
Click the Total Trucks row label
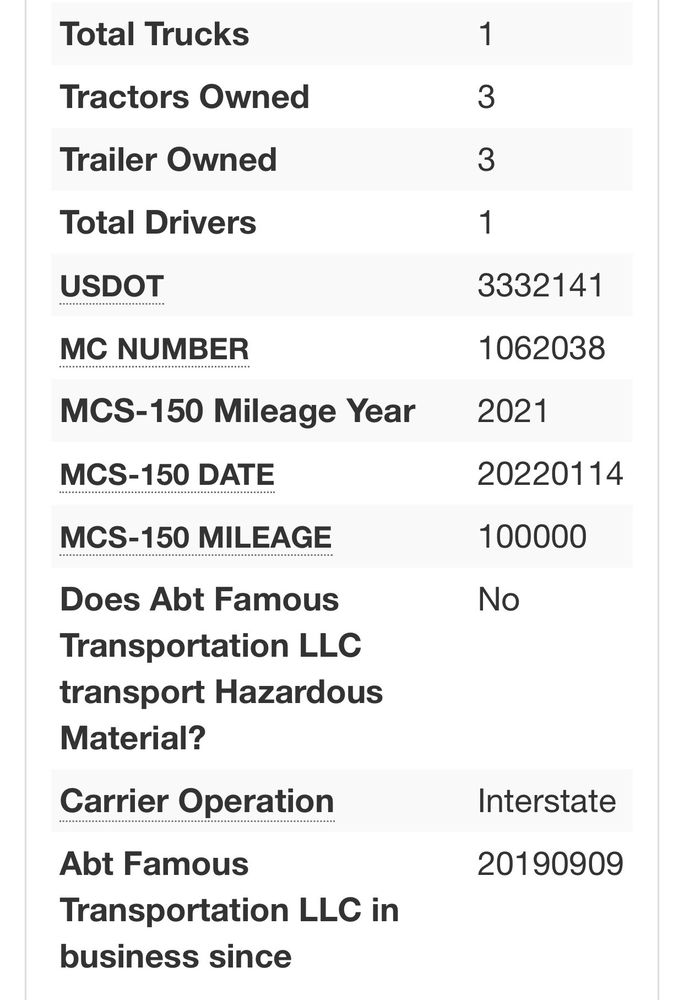pyautogui.click(x=154, y=34)
